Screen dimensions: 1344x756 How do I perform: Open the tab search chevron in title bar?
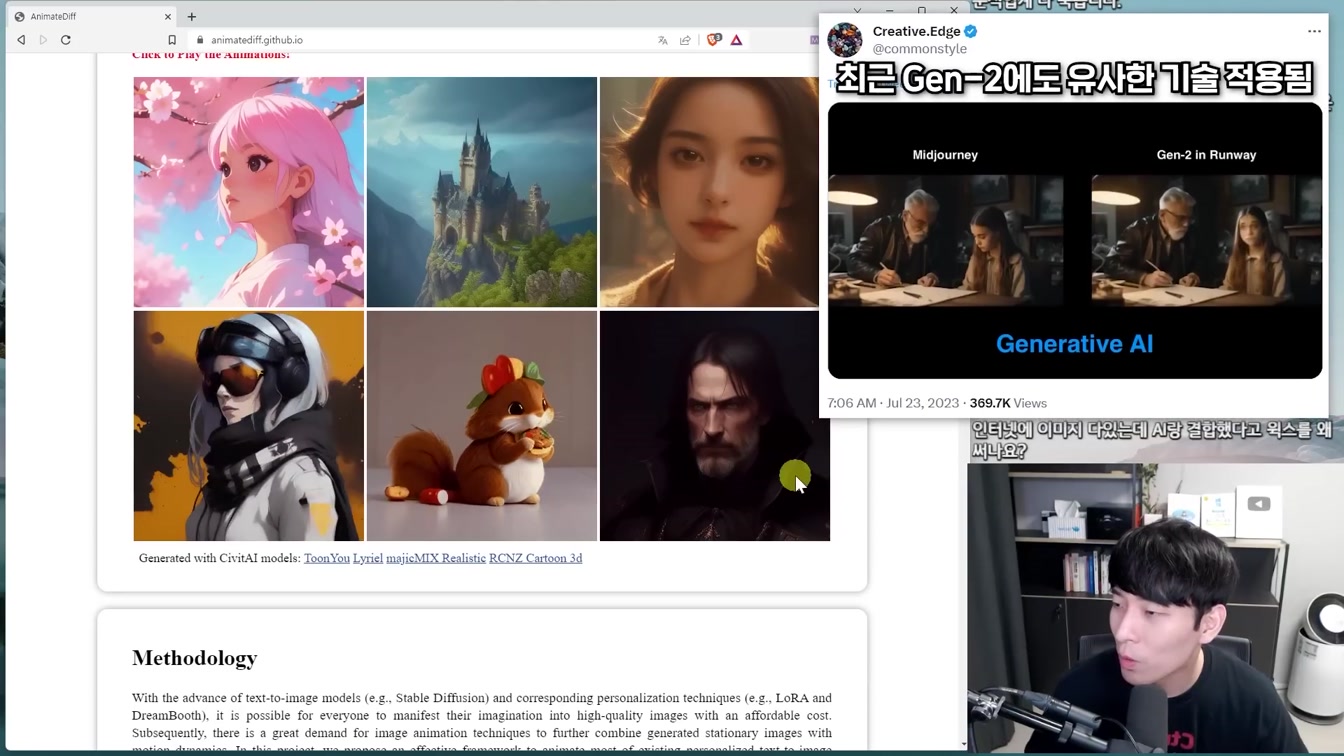(x=857, y=11)
